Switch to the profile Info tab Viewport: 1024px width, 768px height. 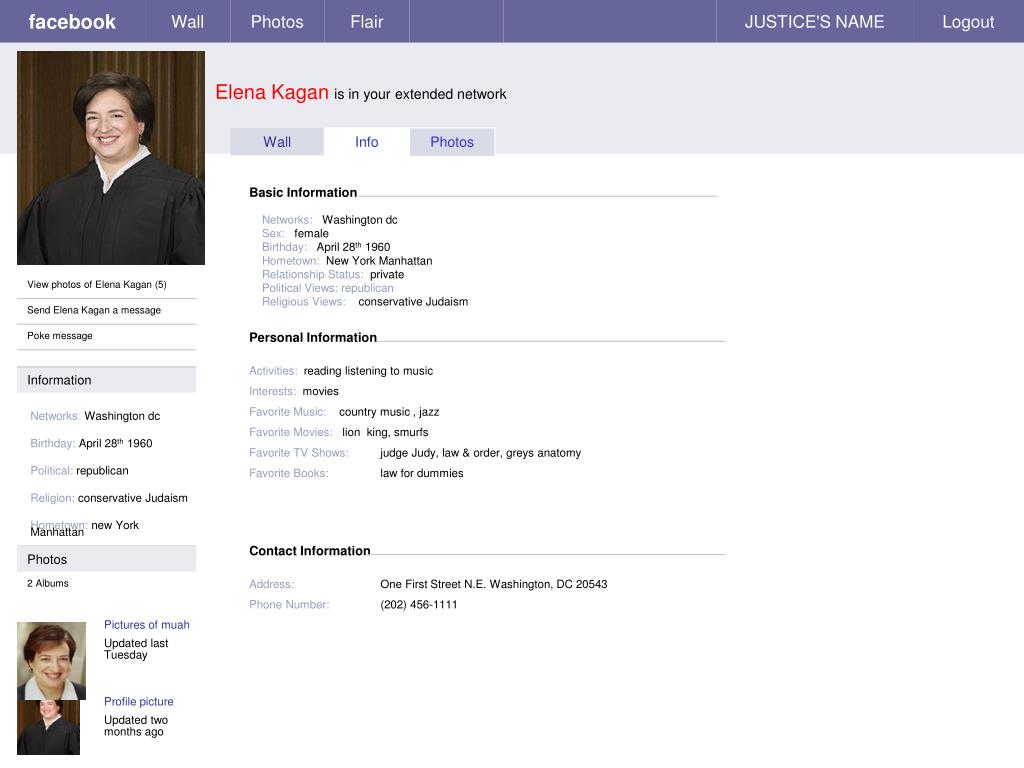[x=366, y=142]
